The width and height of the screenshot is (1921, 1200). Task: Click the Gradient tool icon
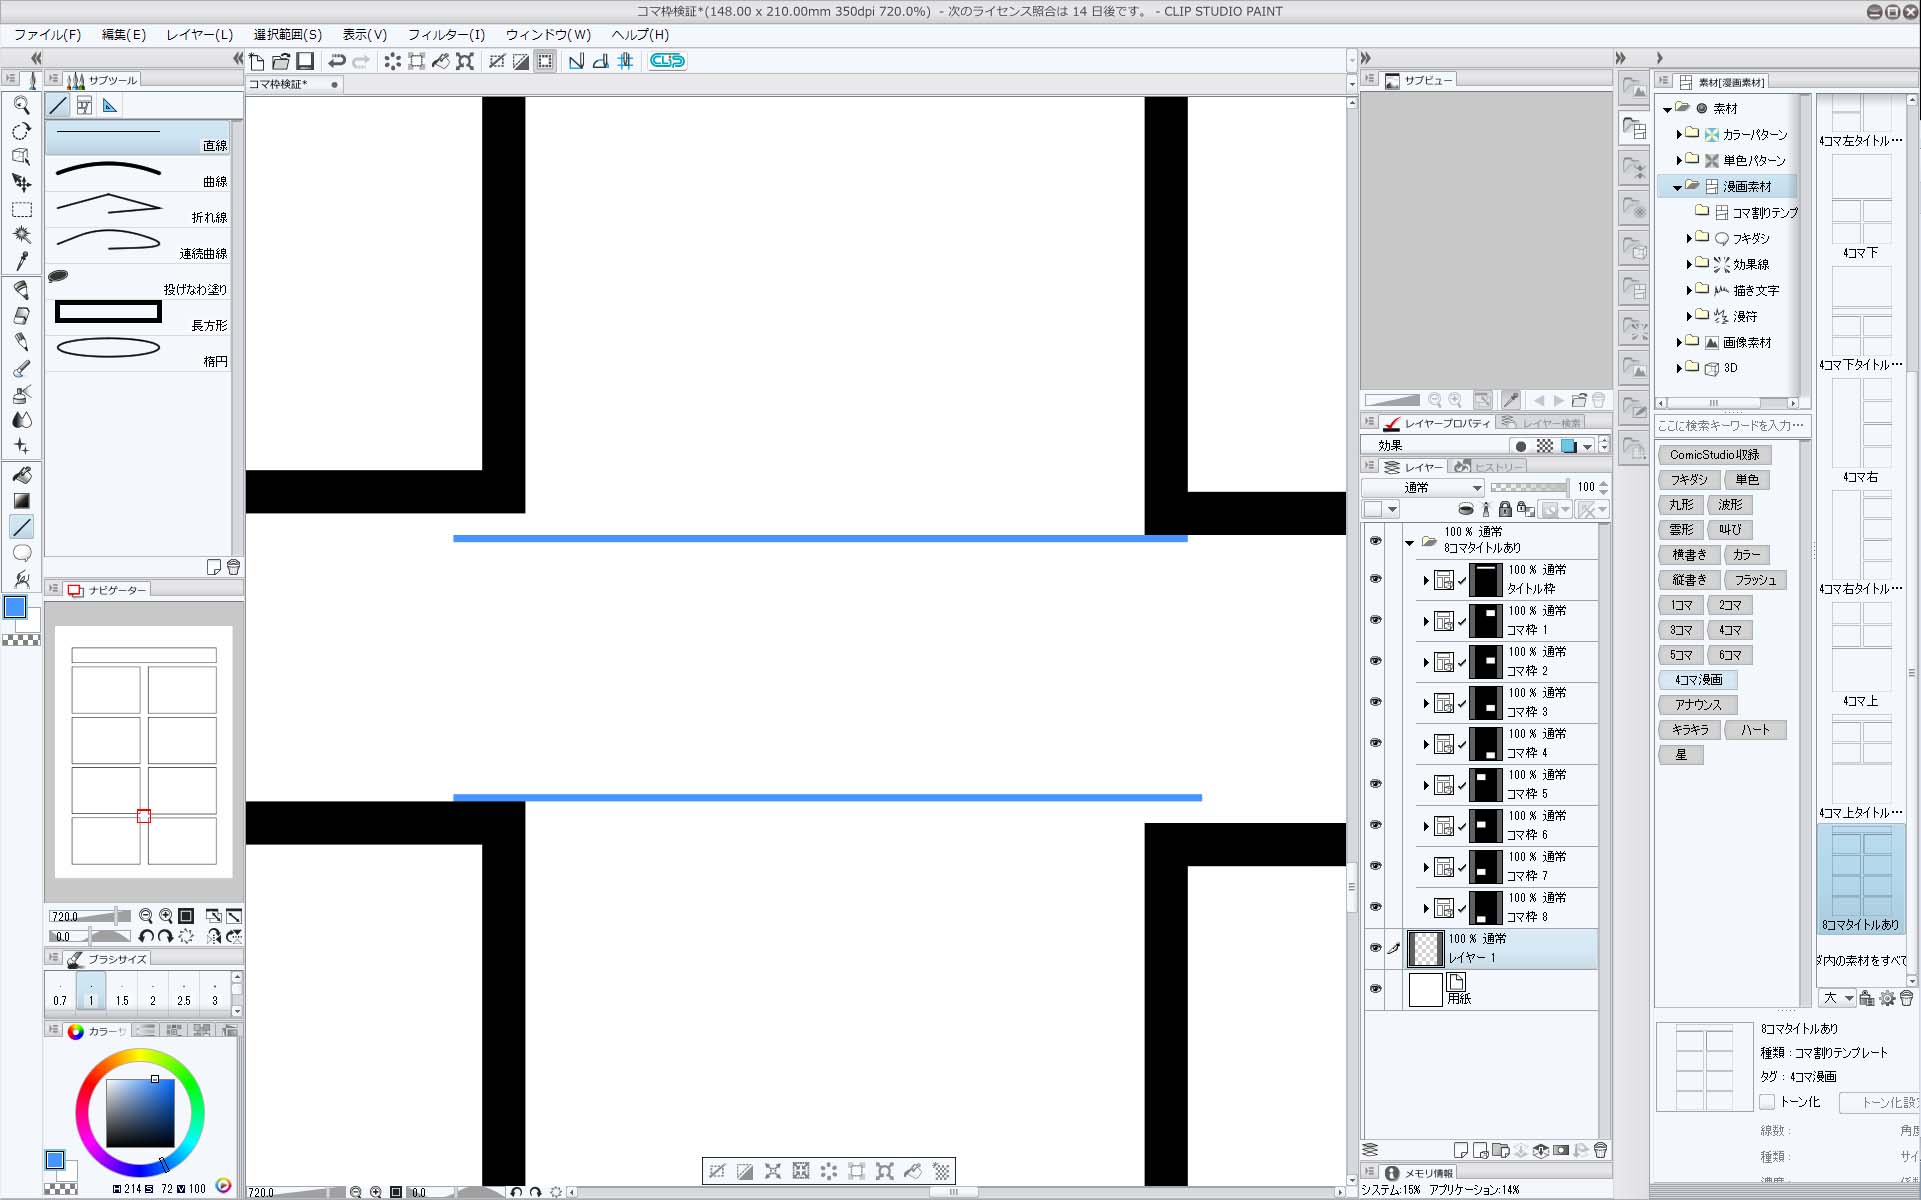point(21,501)
